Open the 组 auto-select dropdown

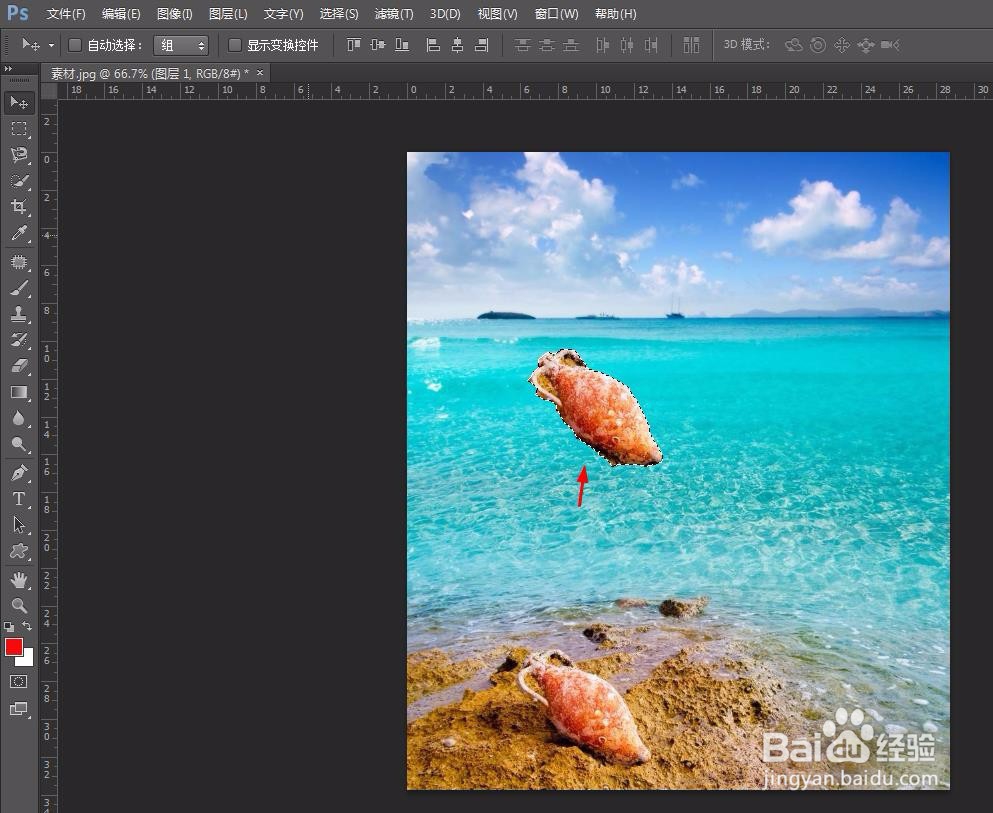tap(181, 45)
